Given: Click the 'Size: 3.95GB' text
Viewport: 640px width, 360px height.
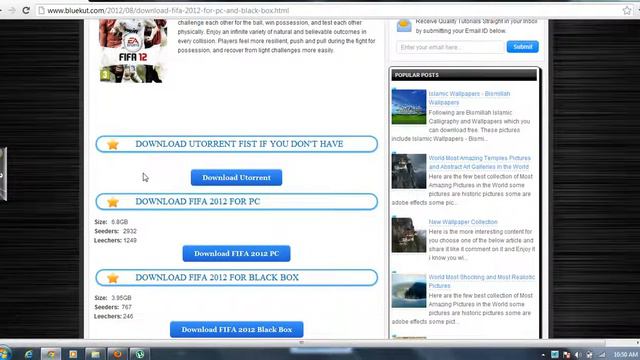Looking at the screenshot, I should click(113, 298).
